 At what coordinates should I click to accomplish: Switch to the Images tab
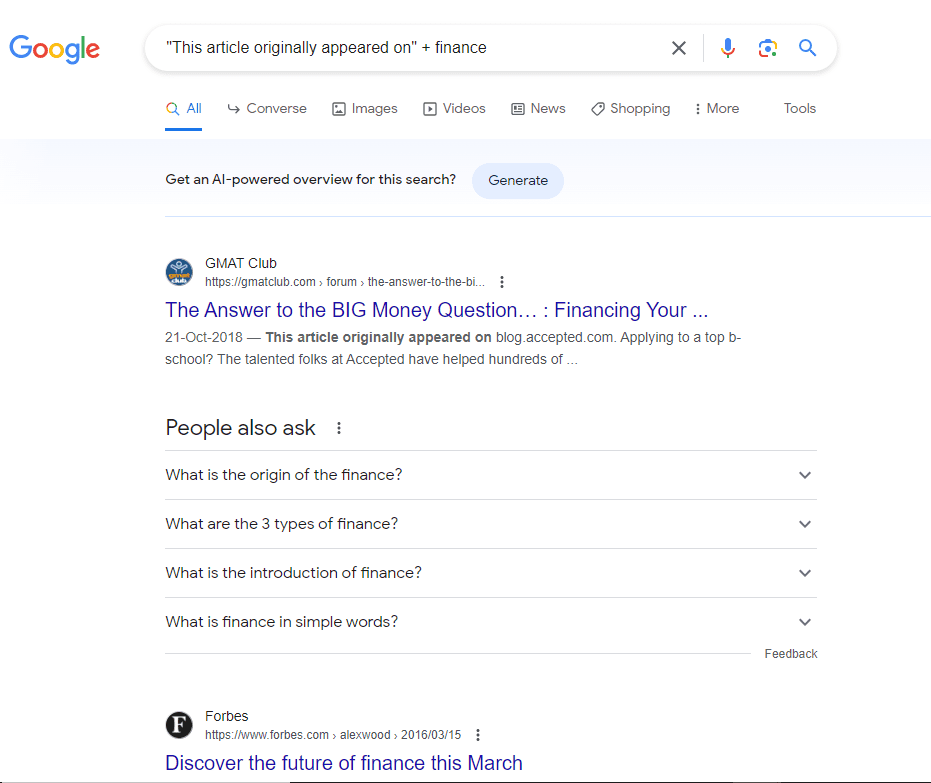(365, 109)
